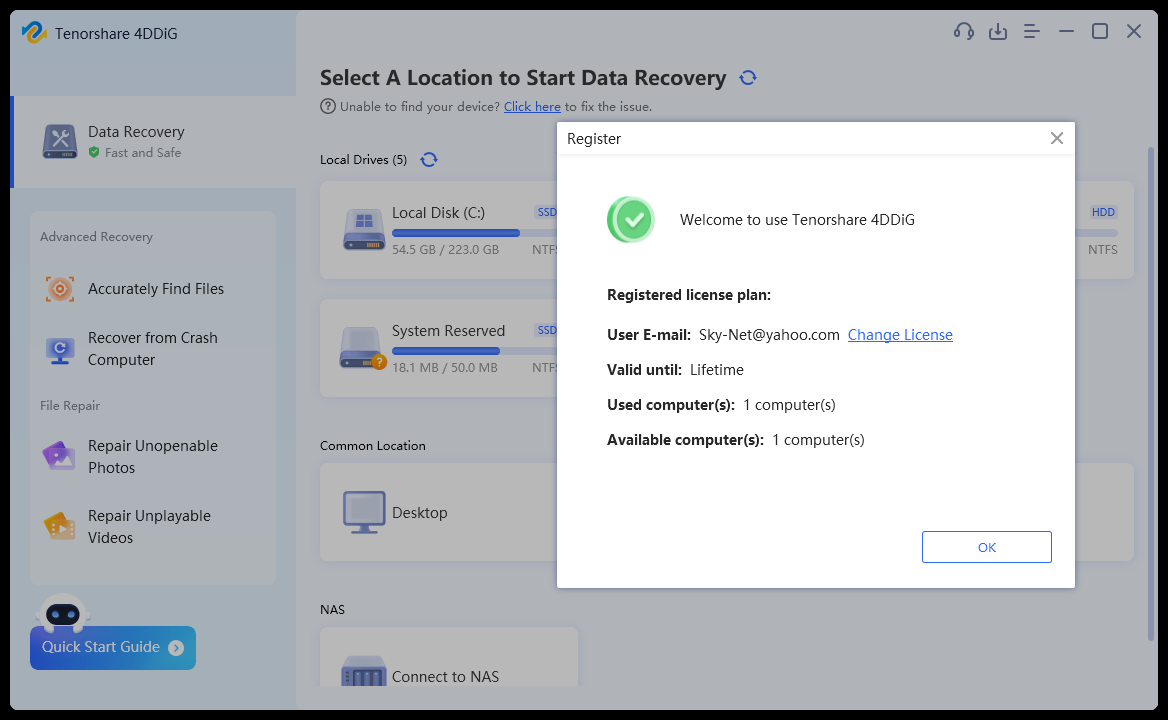Screen dimensions: 1168x720
Task: Click the Sky-Net@yahoo.com email text
Action: tap(769, 335)
